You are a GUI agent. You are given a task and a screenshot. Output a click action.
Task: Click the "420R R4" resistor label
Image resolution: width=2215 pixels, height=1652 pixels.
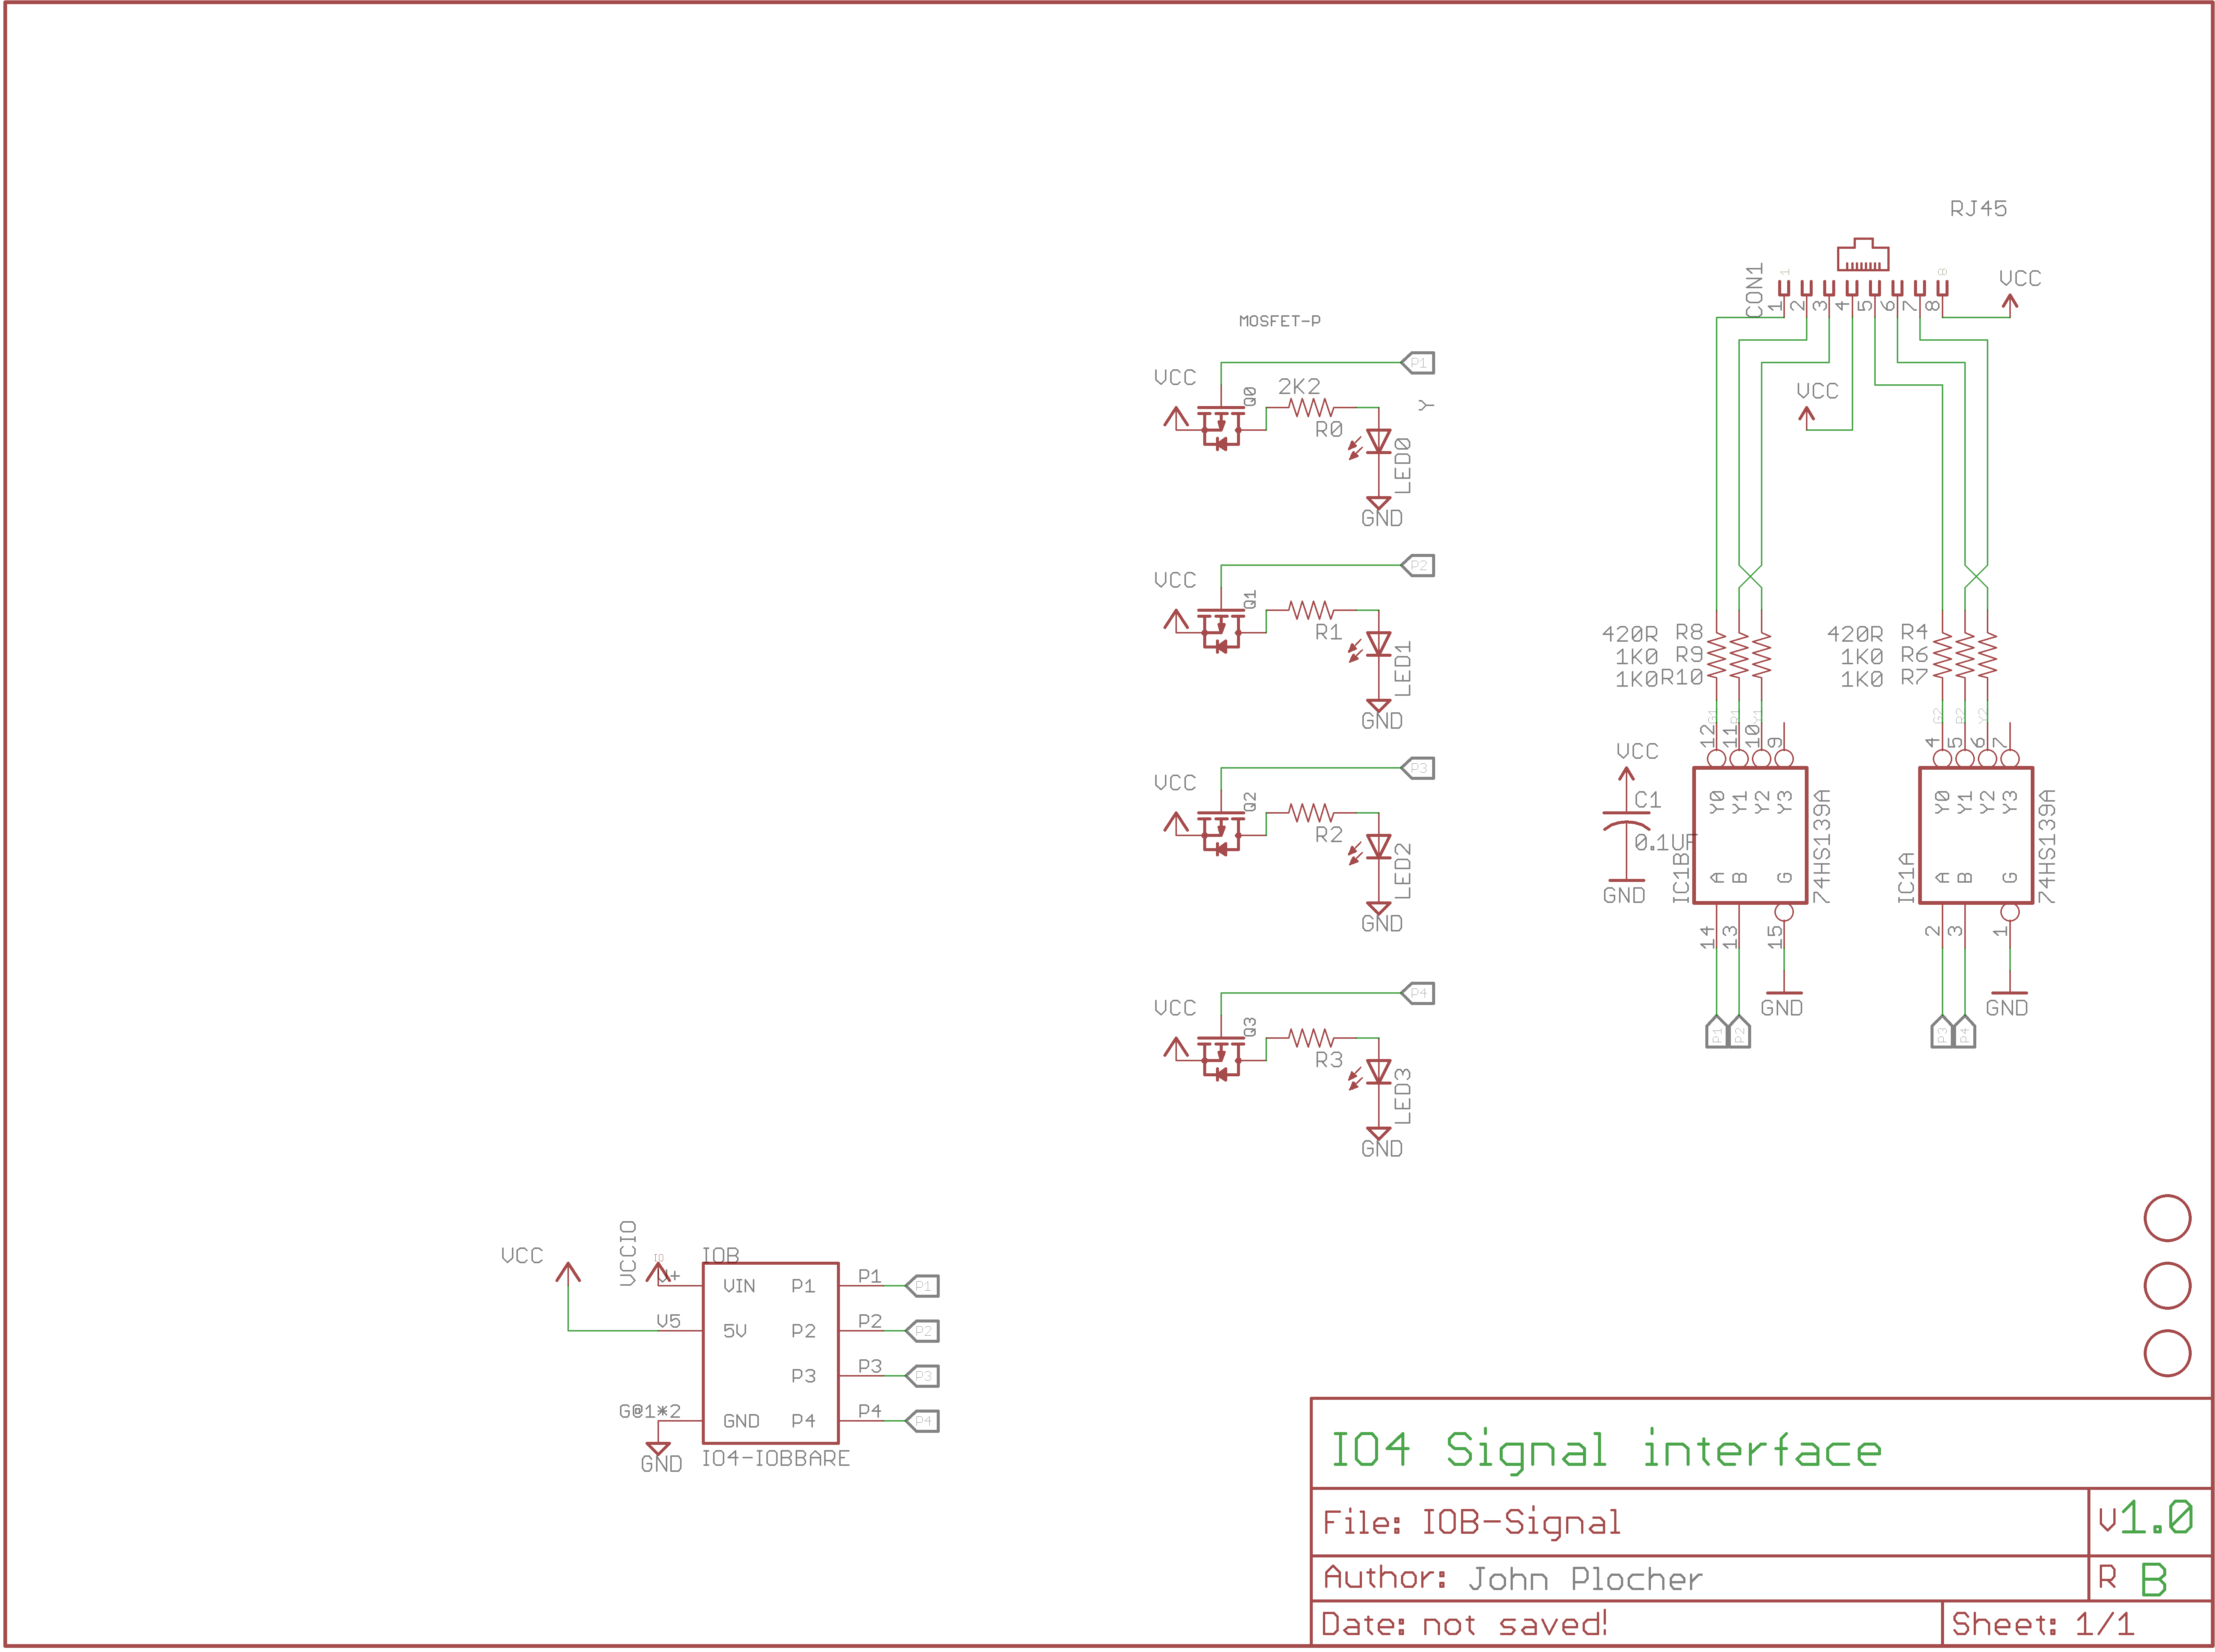pyautogui.click(x=1878, y=633)
